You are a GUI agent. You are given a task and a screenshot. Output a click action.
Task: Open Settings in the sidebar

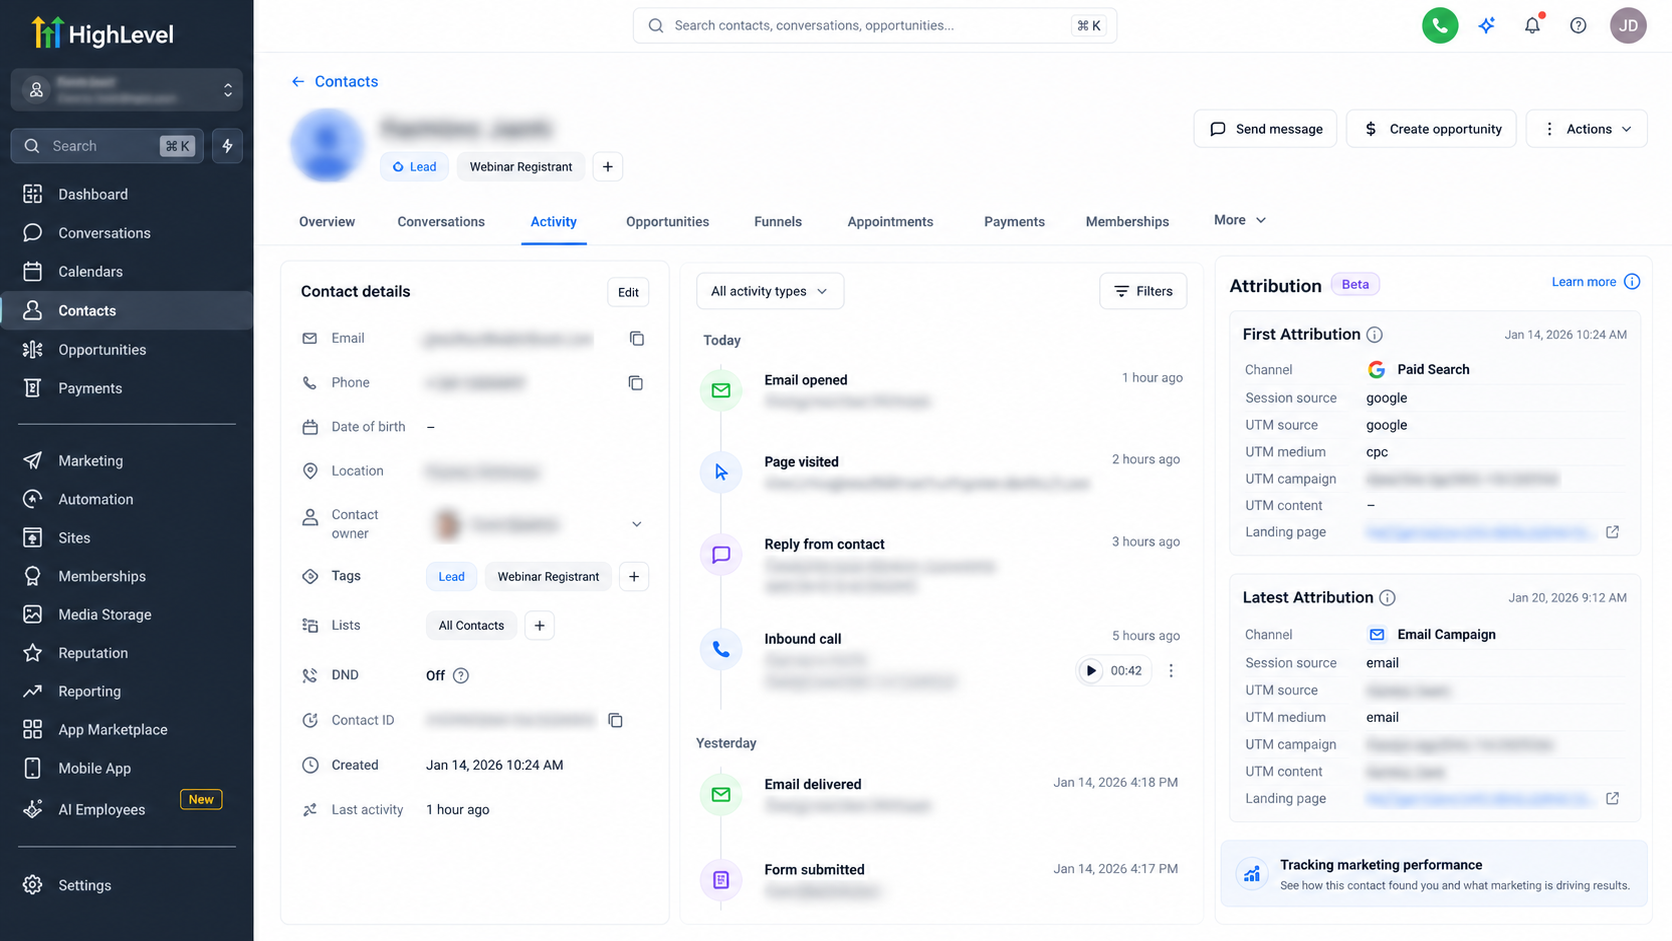pos(85,885)
